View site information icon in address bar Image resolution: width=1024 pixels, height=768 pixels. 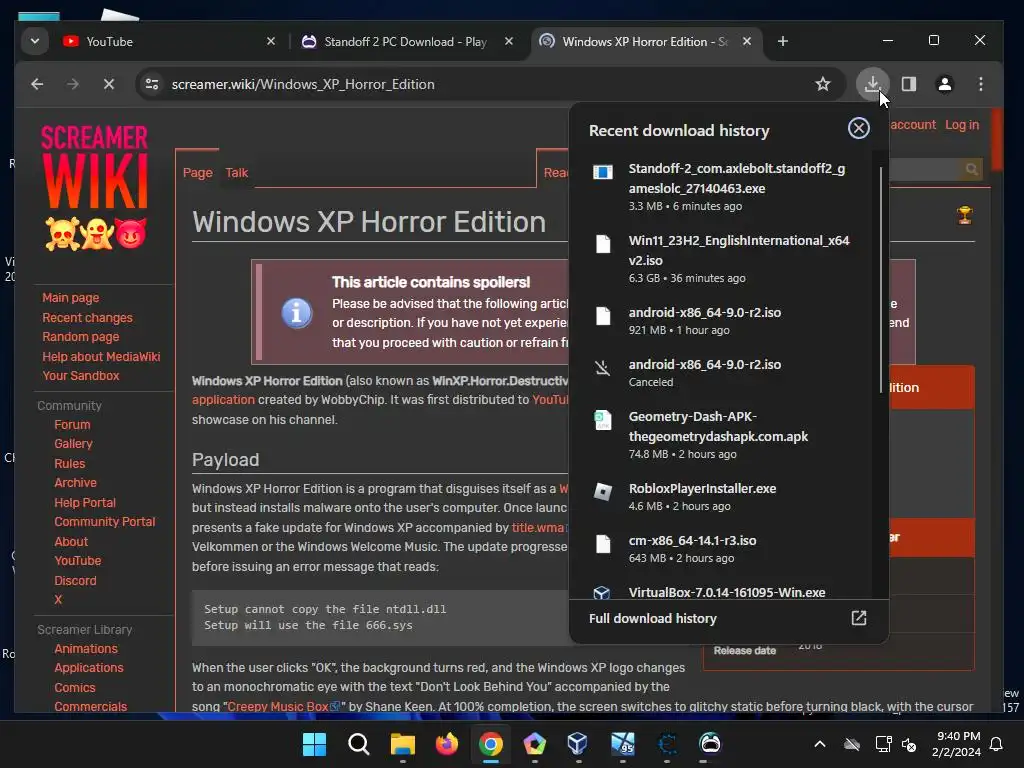tap(152, 84)
